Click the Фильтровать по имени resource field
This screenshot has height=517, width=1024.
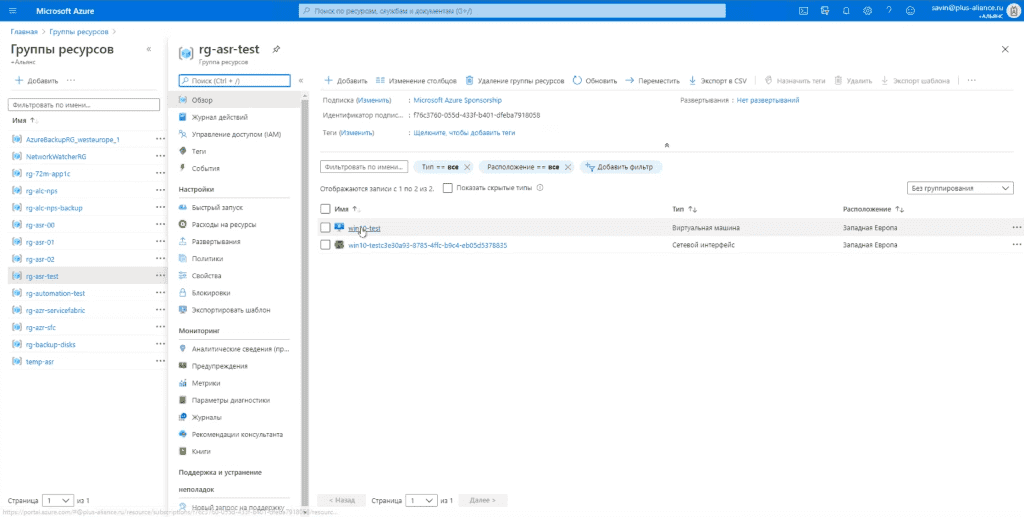(x=364, y=167)
